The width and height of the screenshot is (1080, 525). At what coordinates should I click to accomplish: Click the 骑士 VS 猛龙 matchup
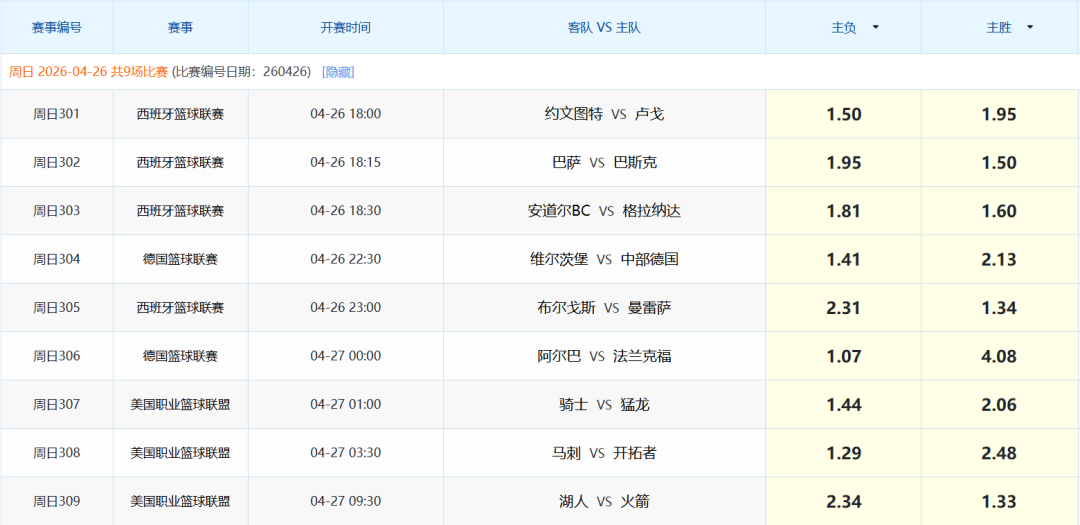(604, 404)
